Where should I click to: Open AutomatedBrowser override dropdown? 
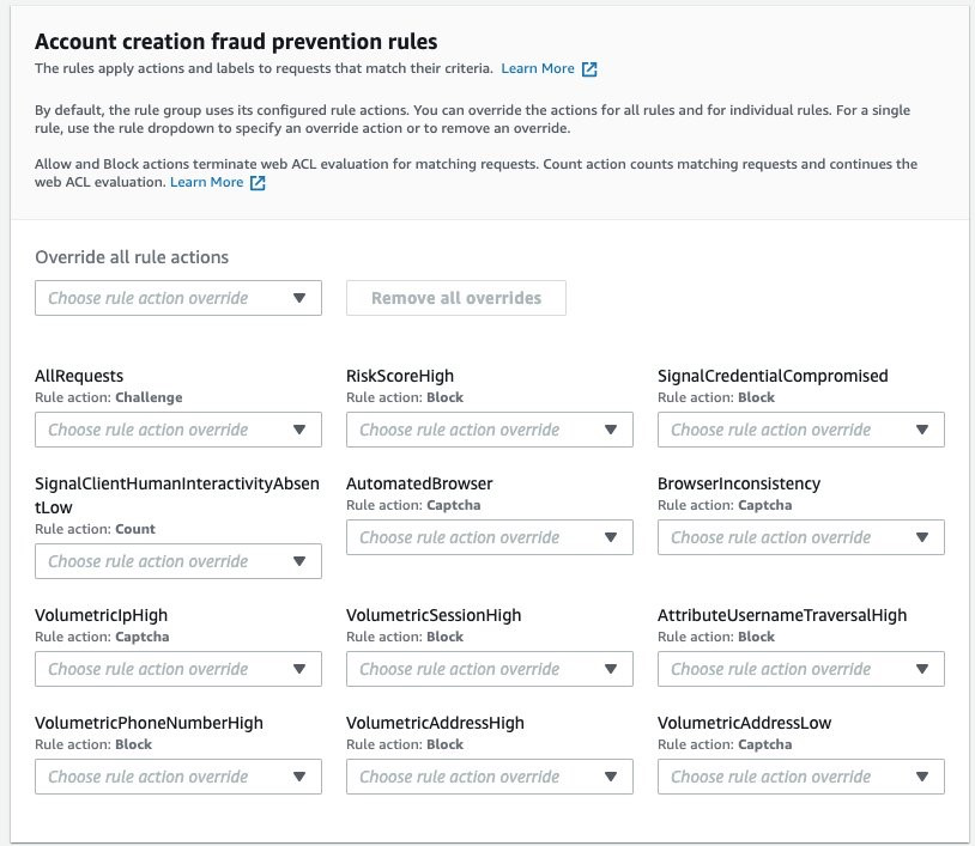coord(489,538)
